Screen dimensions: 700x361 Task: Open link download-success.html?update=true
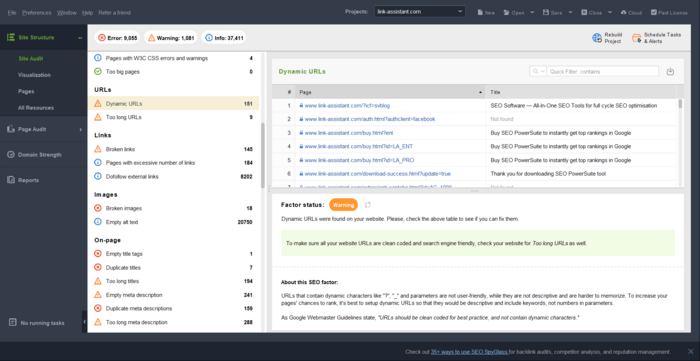pos(378,174)
